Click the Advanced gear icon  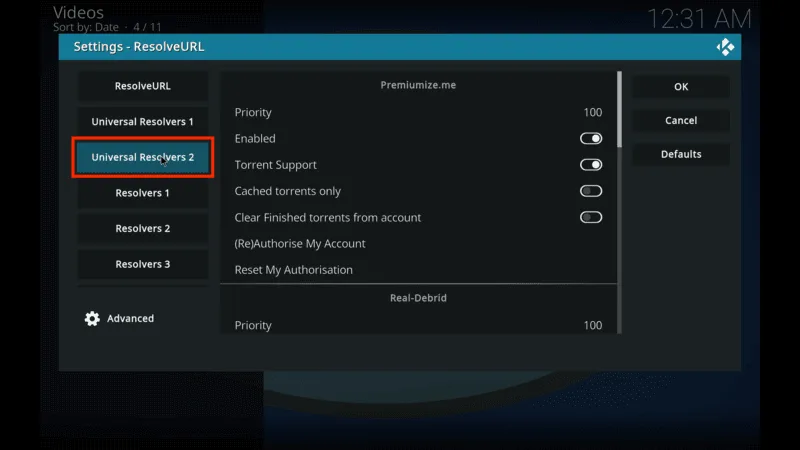(92, 318)
